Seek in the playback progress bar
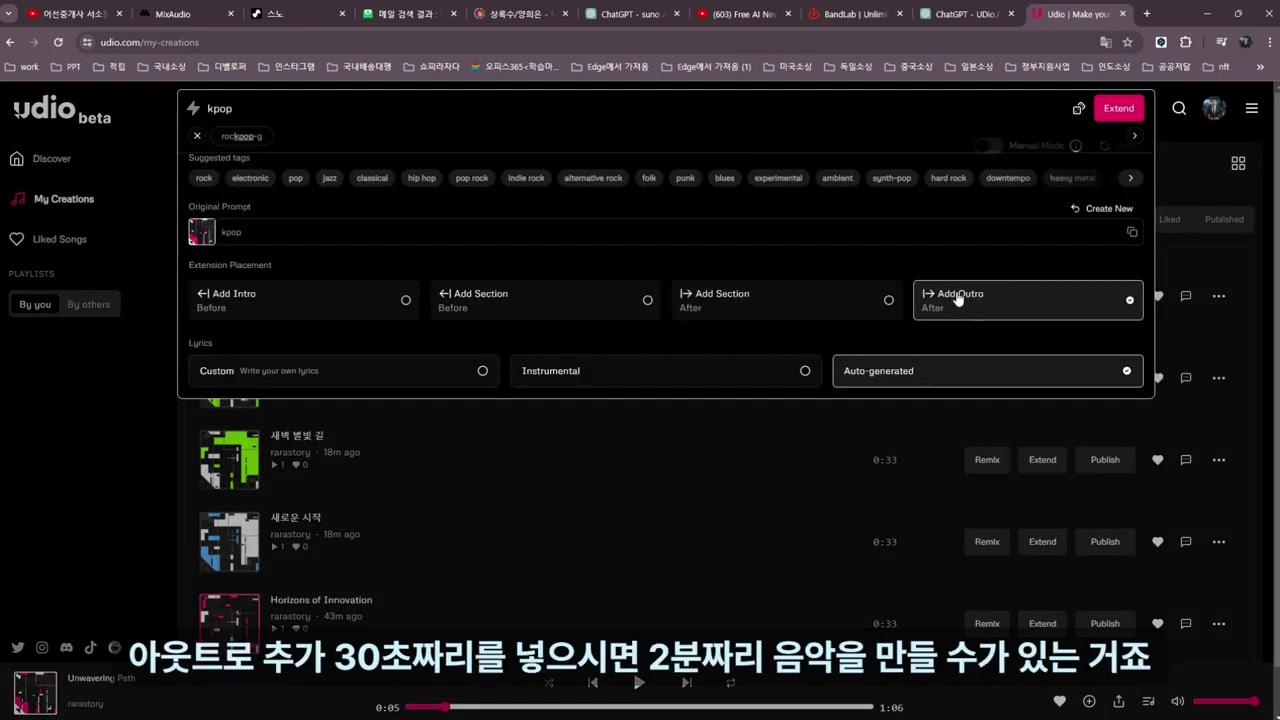Image resolution: width=1280 pixels, height=720 pixels. coord(639,707)
